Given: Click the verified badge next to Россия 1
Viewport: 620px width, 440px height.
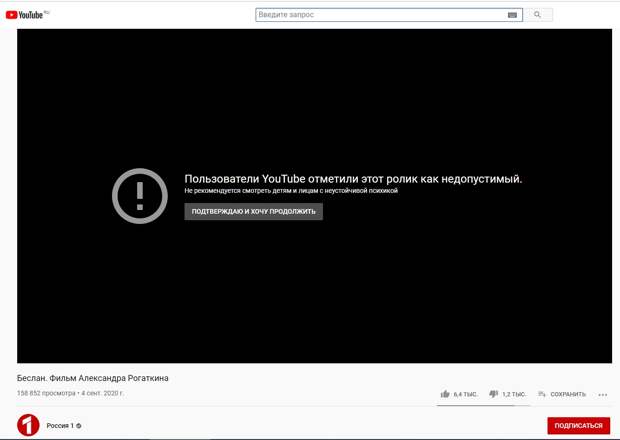Looking at the screenshot, I should (79, 426).
